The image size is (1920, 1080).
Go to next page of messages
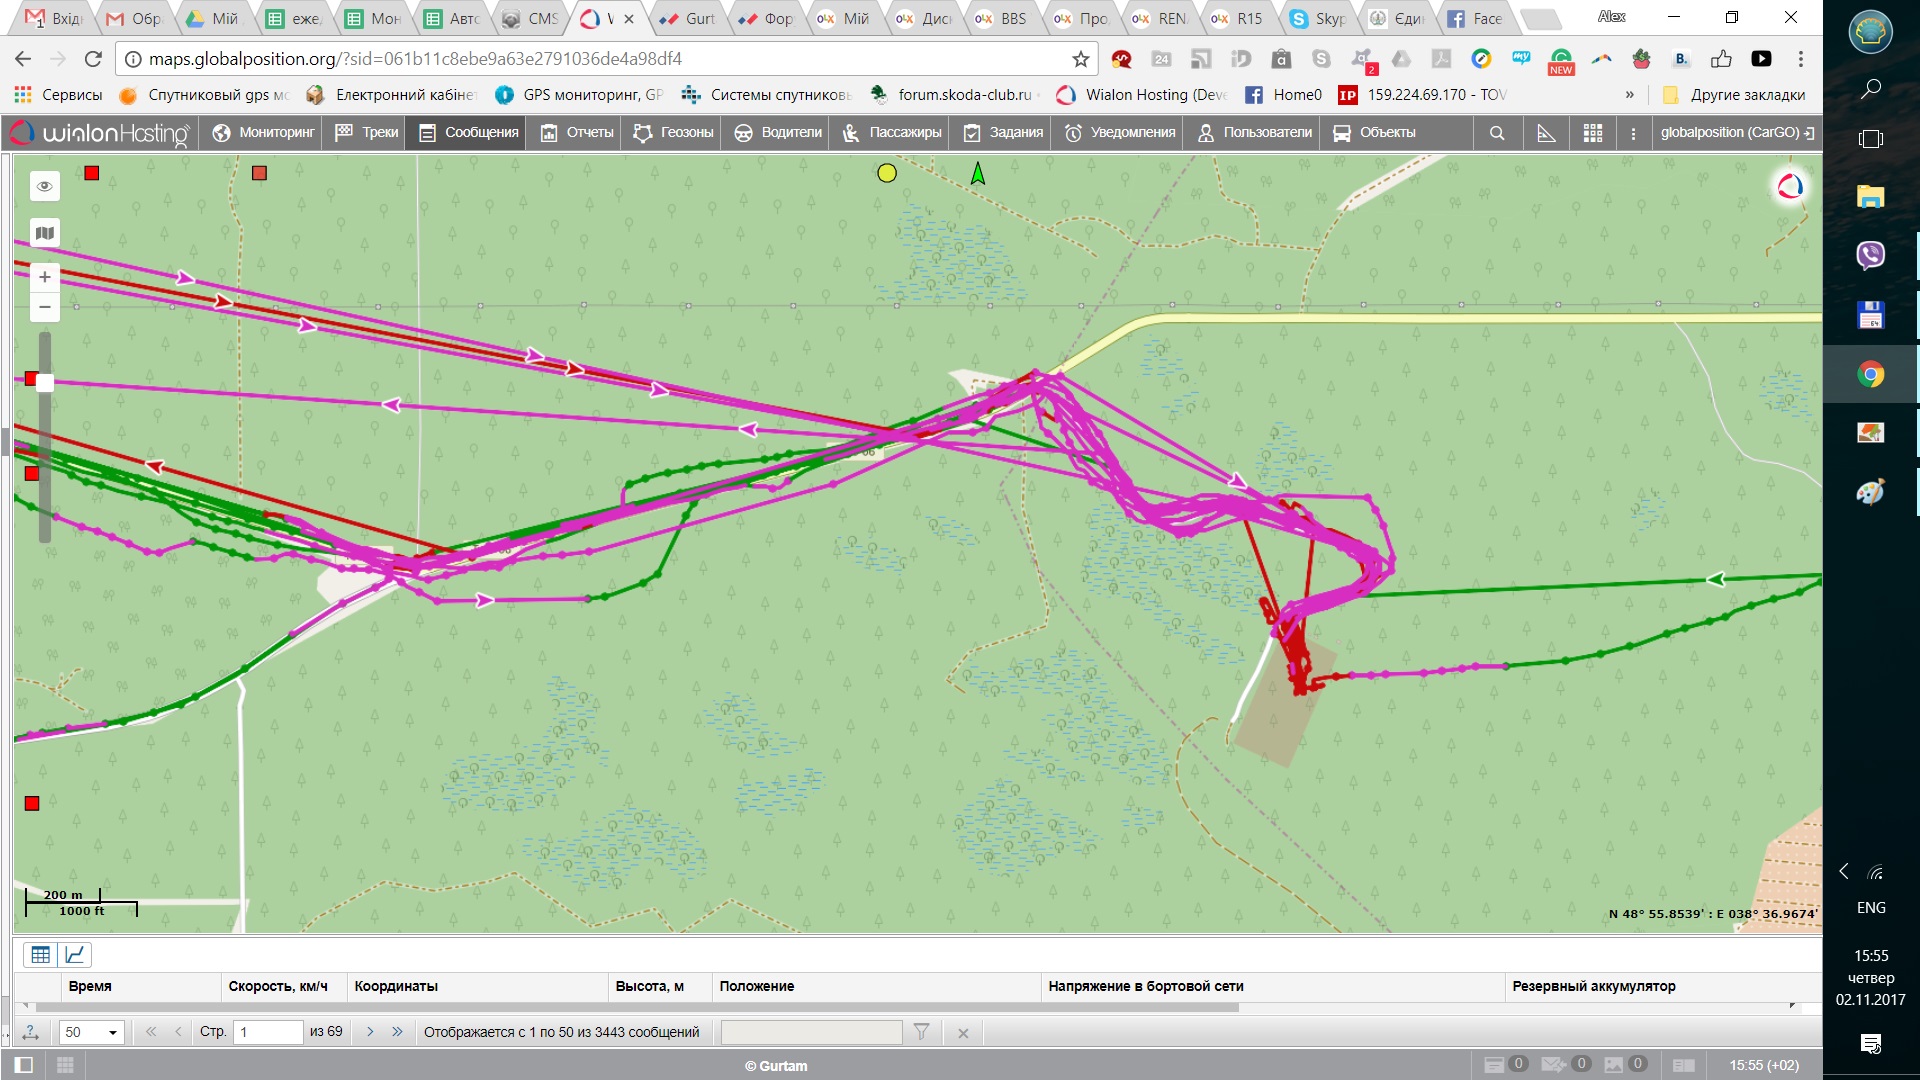coord(370,1032)
